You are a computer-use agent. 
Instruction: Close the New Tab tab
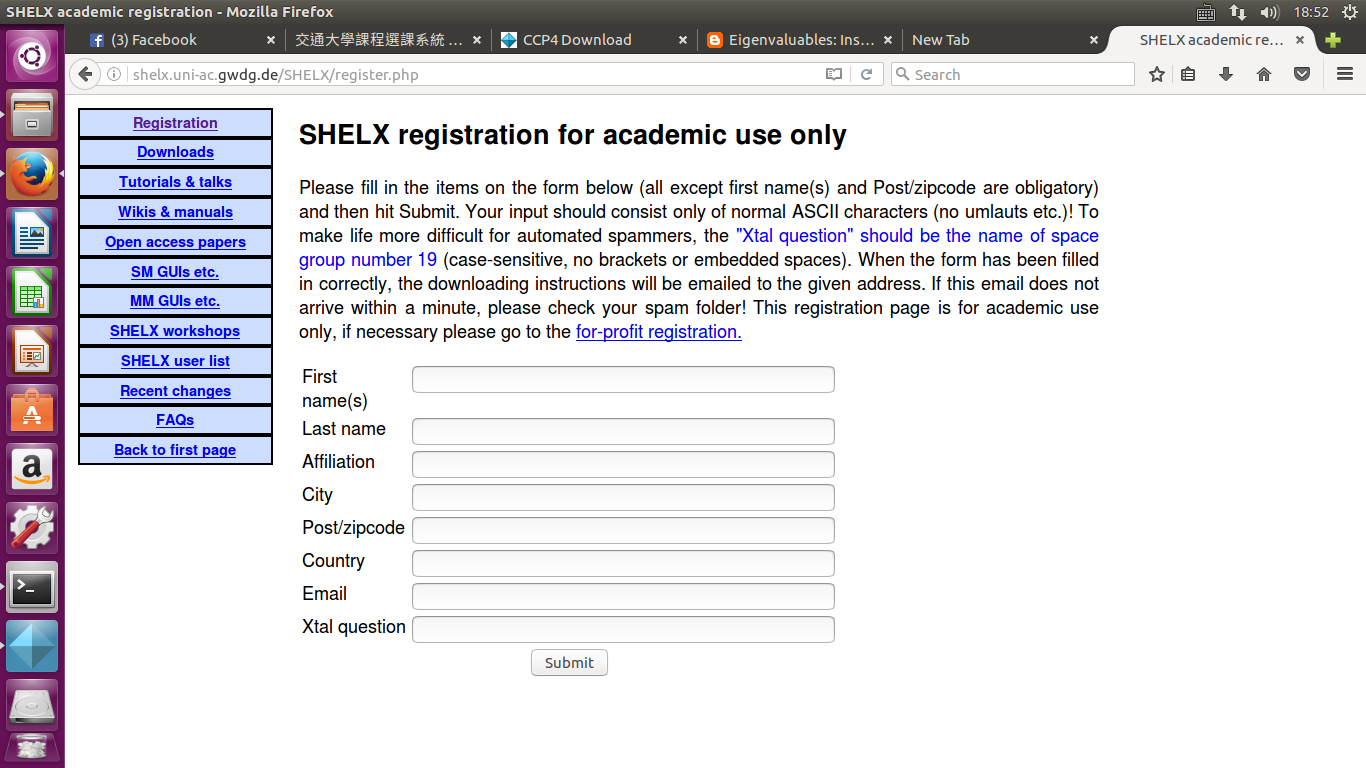point(1095,40)
